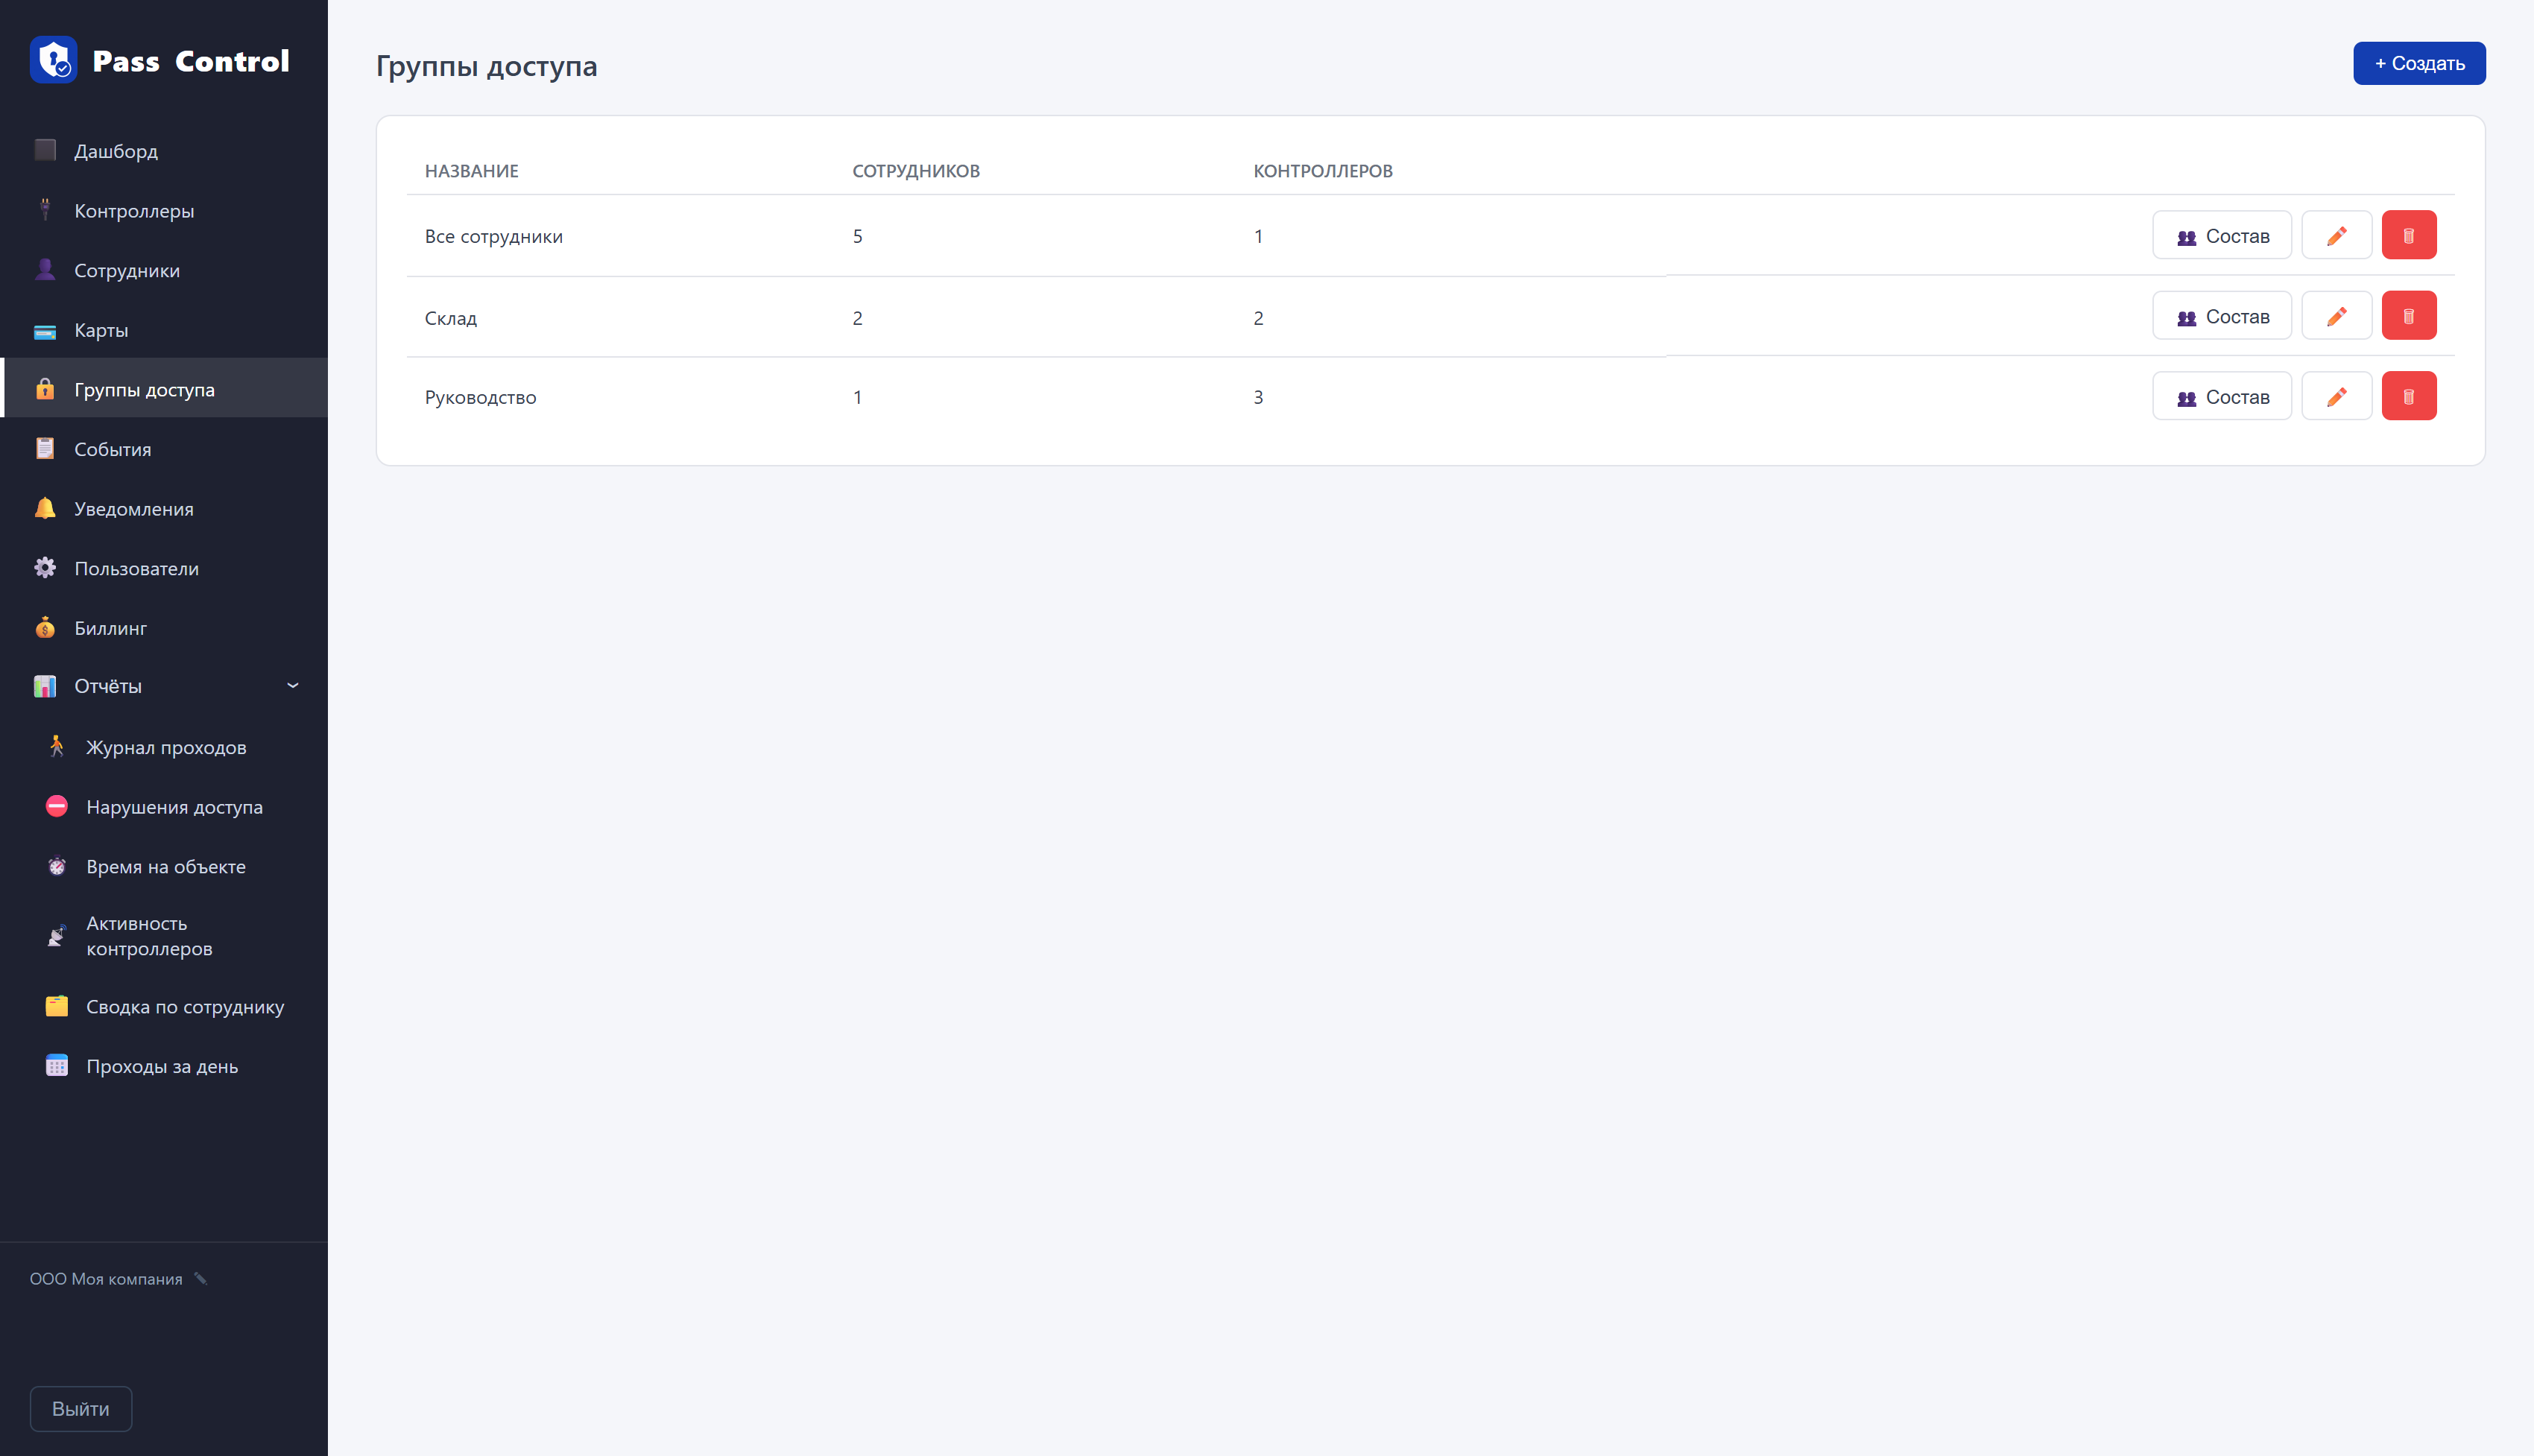Click the Сотрудники person icon
This screenshot has width=2534, height=1456.
tap(45, 270)
